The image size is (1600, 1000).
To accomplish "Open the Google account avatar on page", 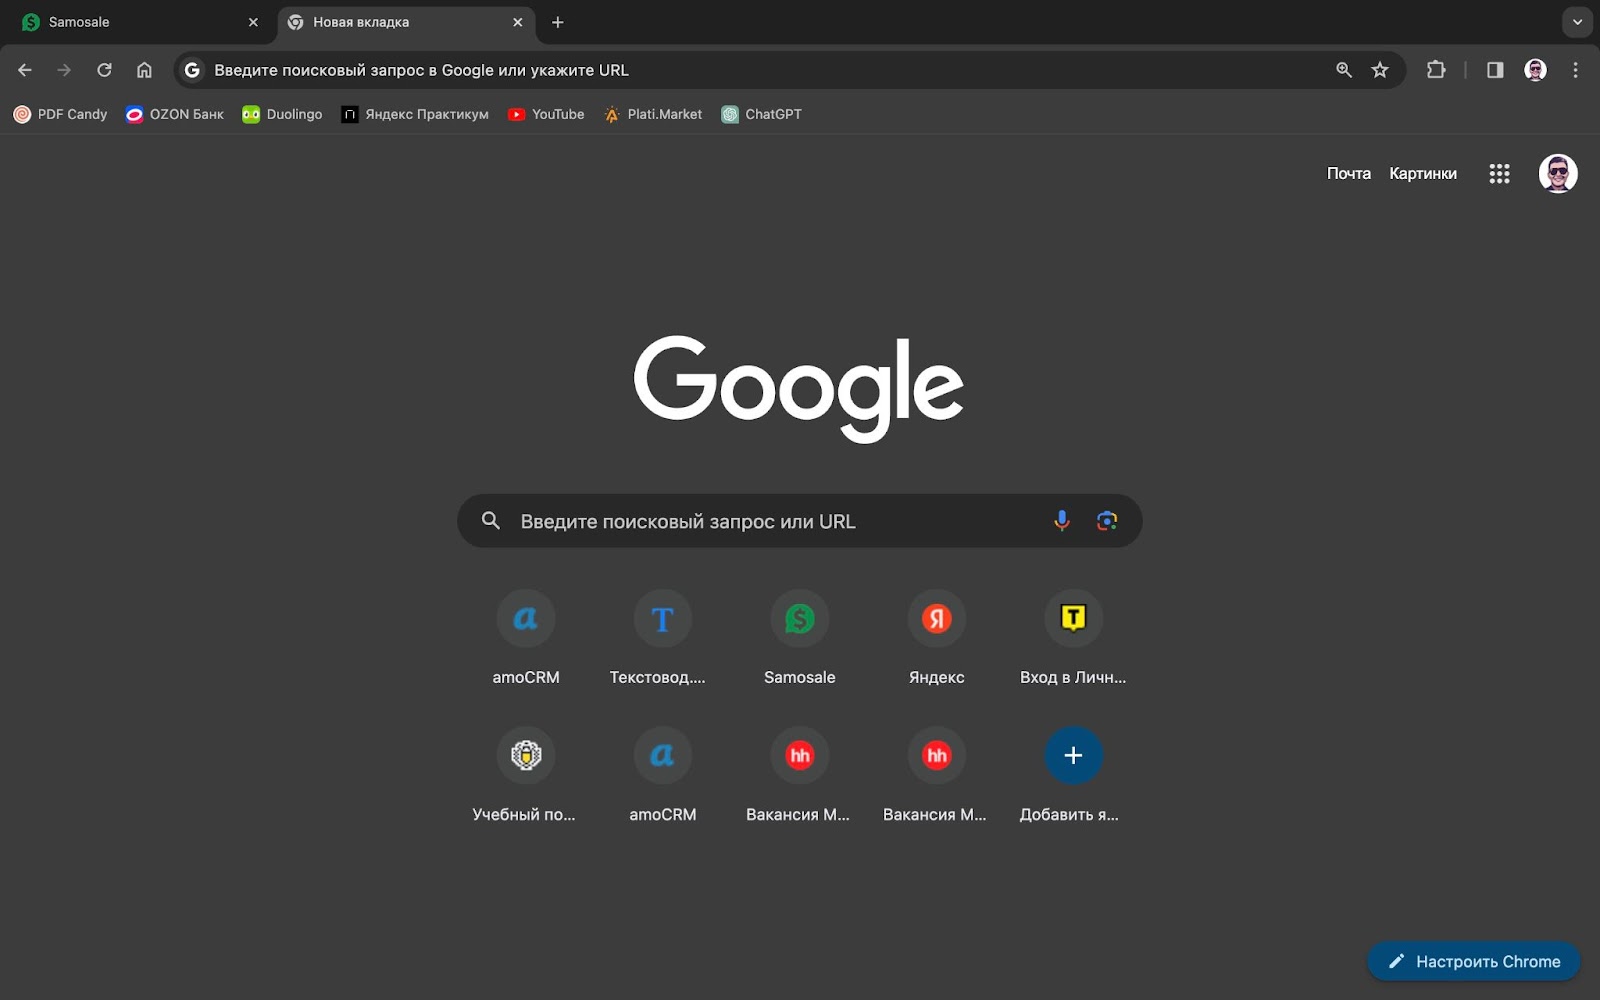I will coord(1558,174).
